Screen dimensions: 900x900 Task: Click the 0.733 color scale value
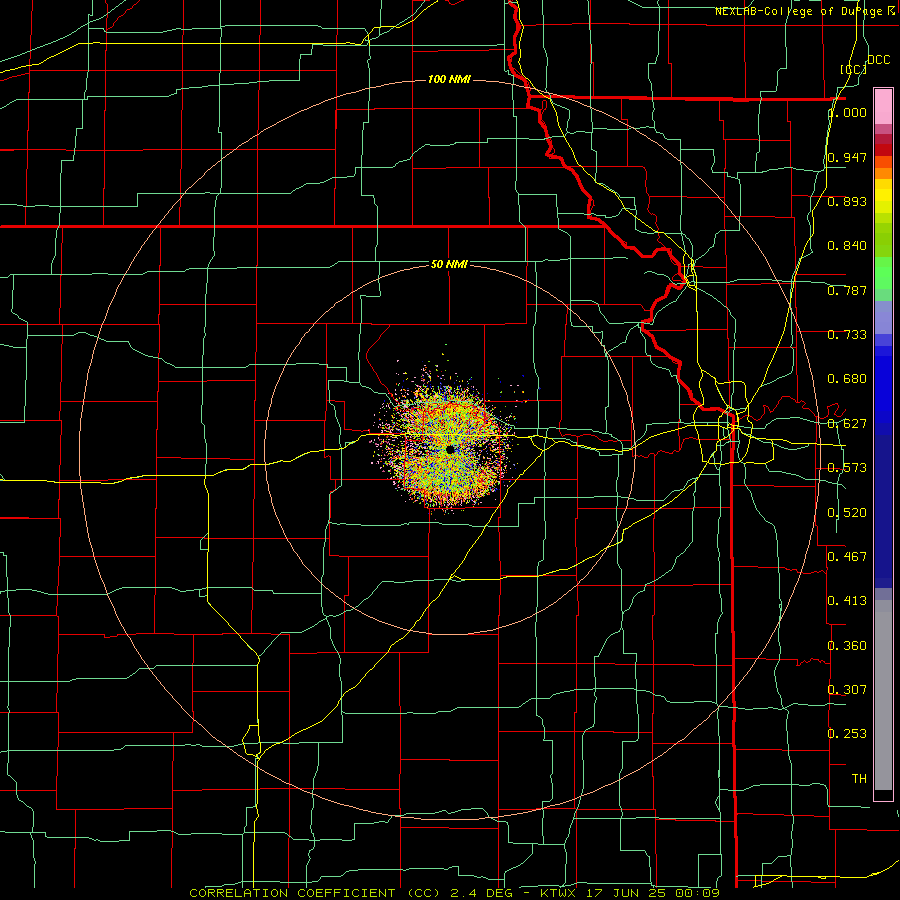pyautogui.click(x=847, y=335)
